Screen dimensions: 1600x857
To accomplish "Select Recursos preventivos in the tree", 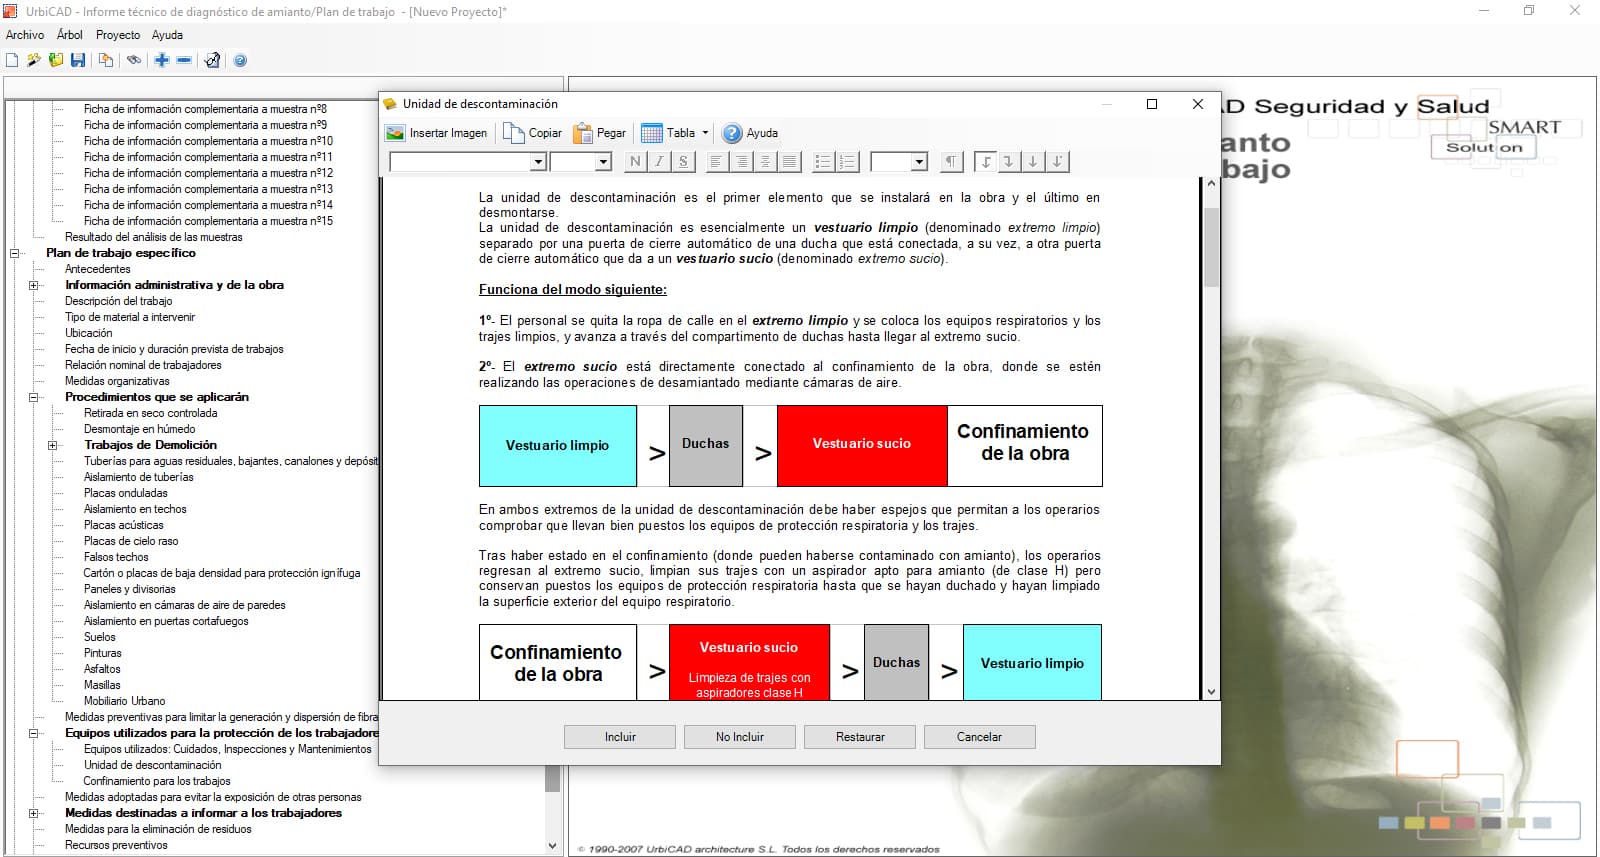I will tap(116, 845).
